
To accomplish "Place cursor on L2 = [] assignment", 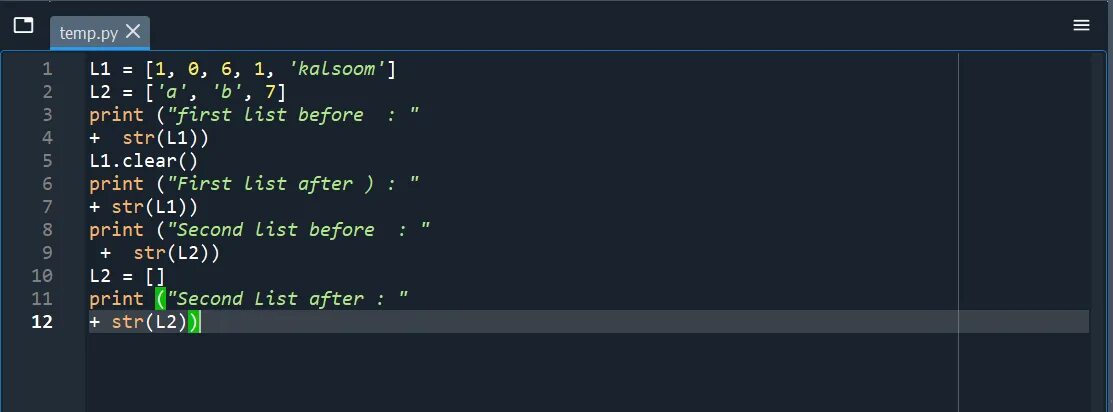I will pos(127,276).
